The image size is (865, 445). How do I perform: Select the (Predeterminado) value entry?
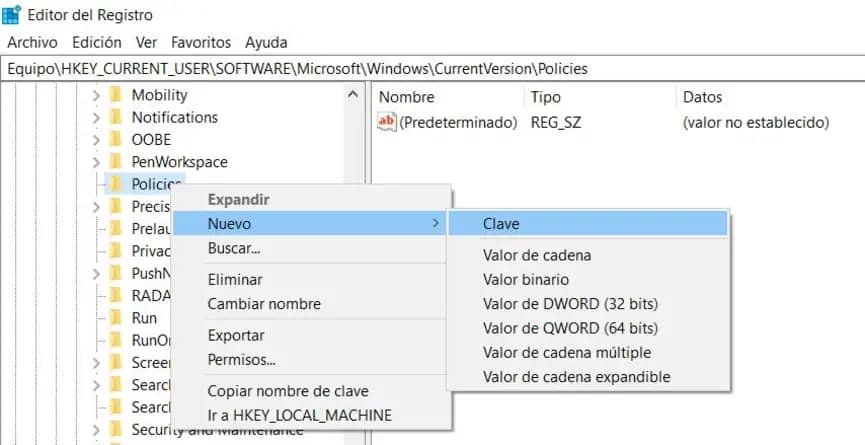click(x=457, y=122)
